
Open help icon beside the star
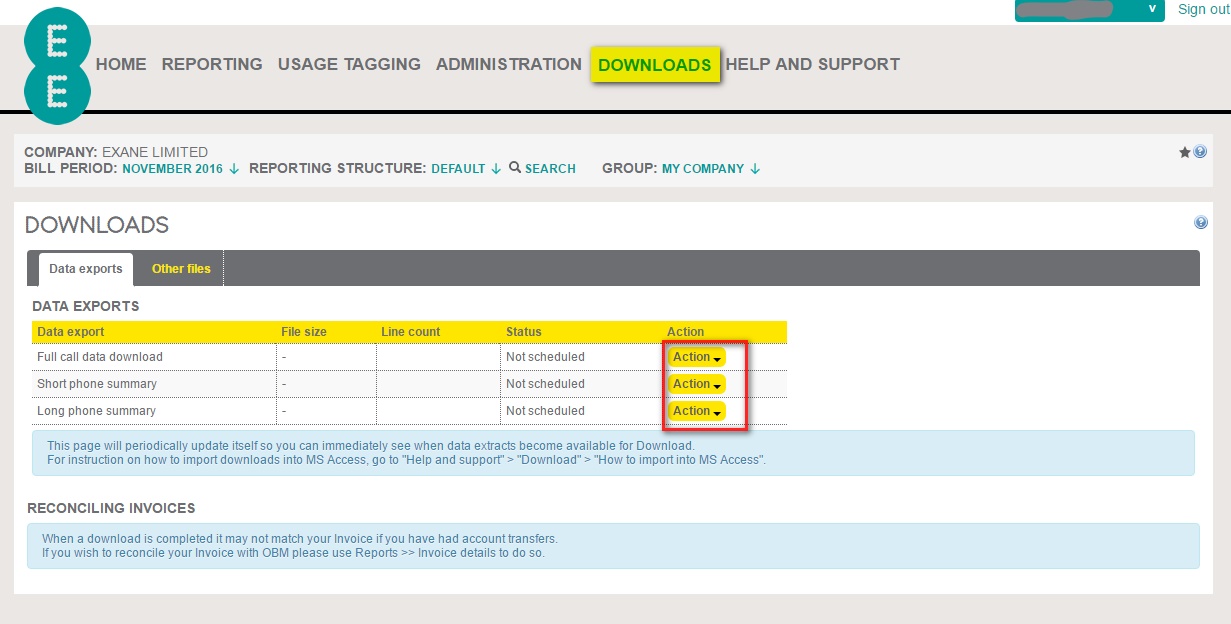coord(1200,152)
